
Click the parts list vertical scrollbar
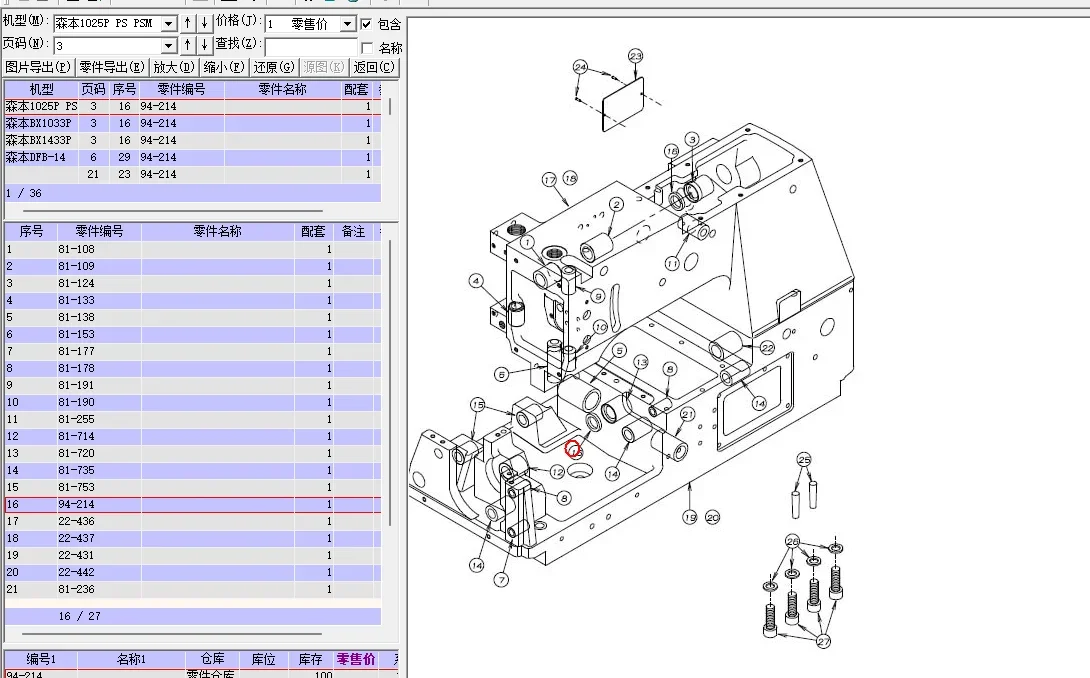pyautogui.click(x=390, y=382)
